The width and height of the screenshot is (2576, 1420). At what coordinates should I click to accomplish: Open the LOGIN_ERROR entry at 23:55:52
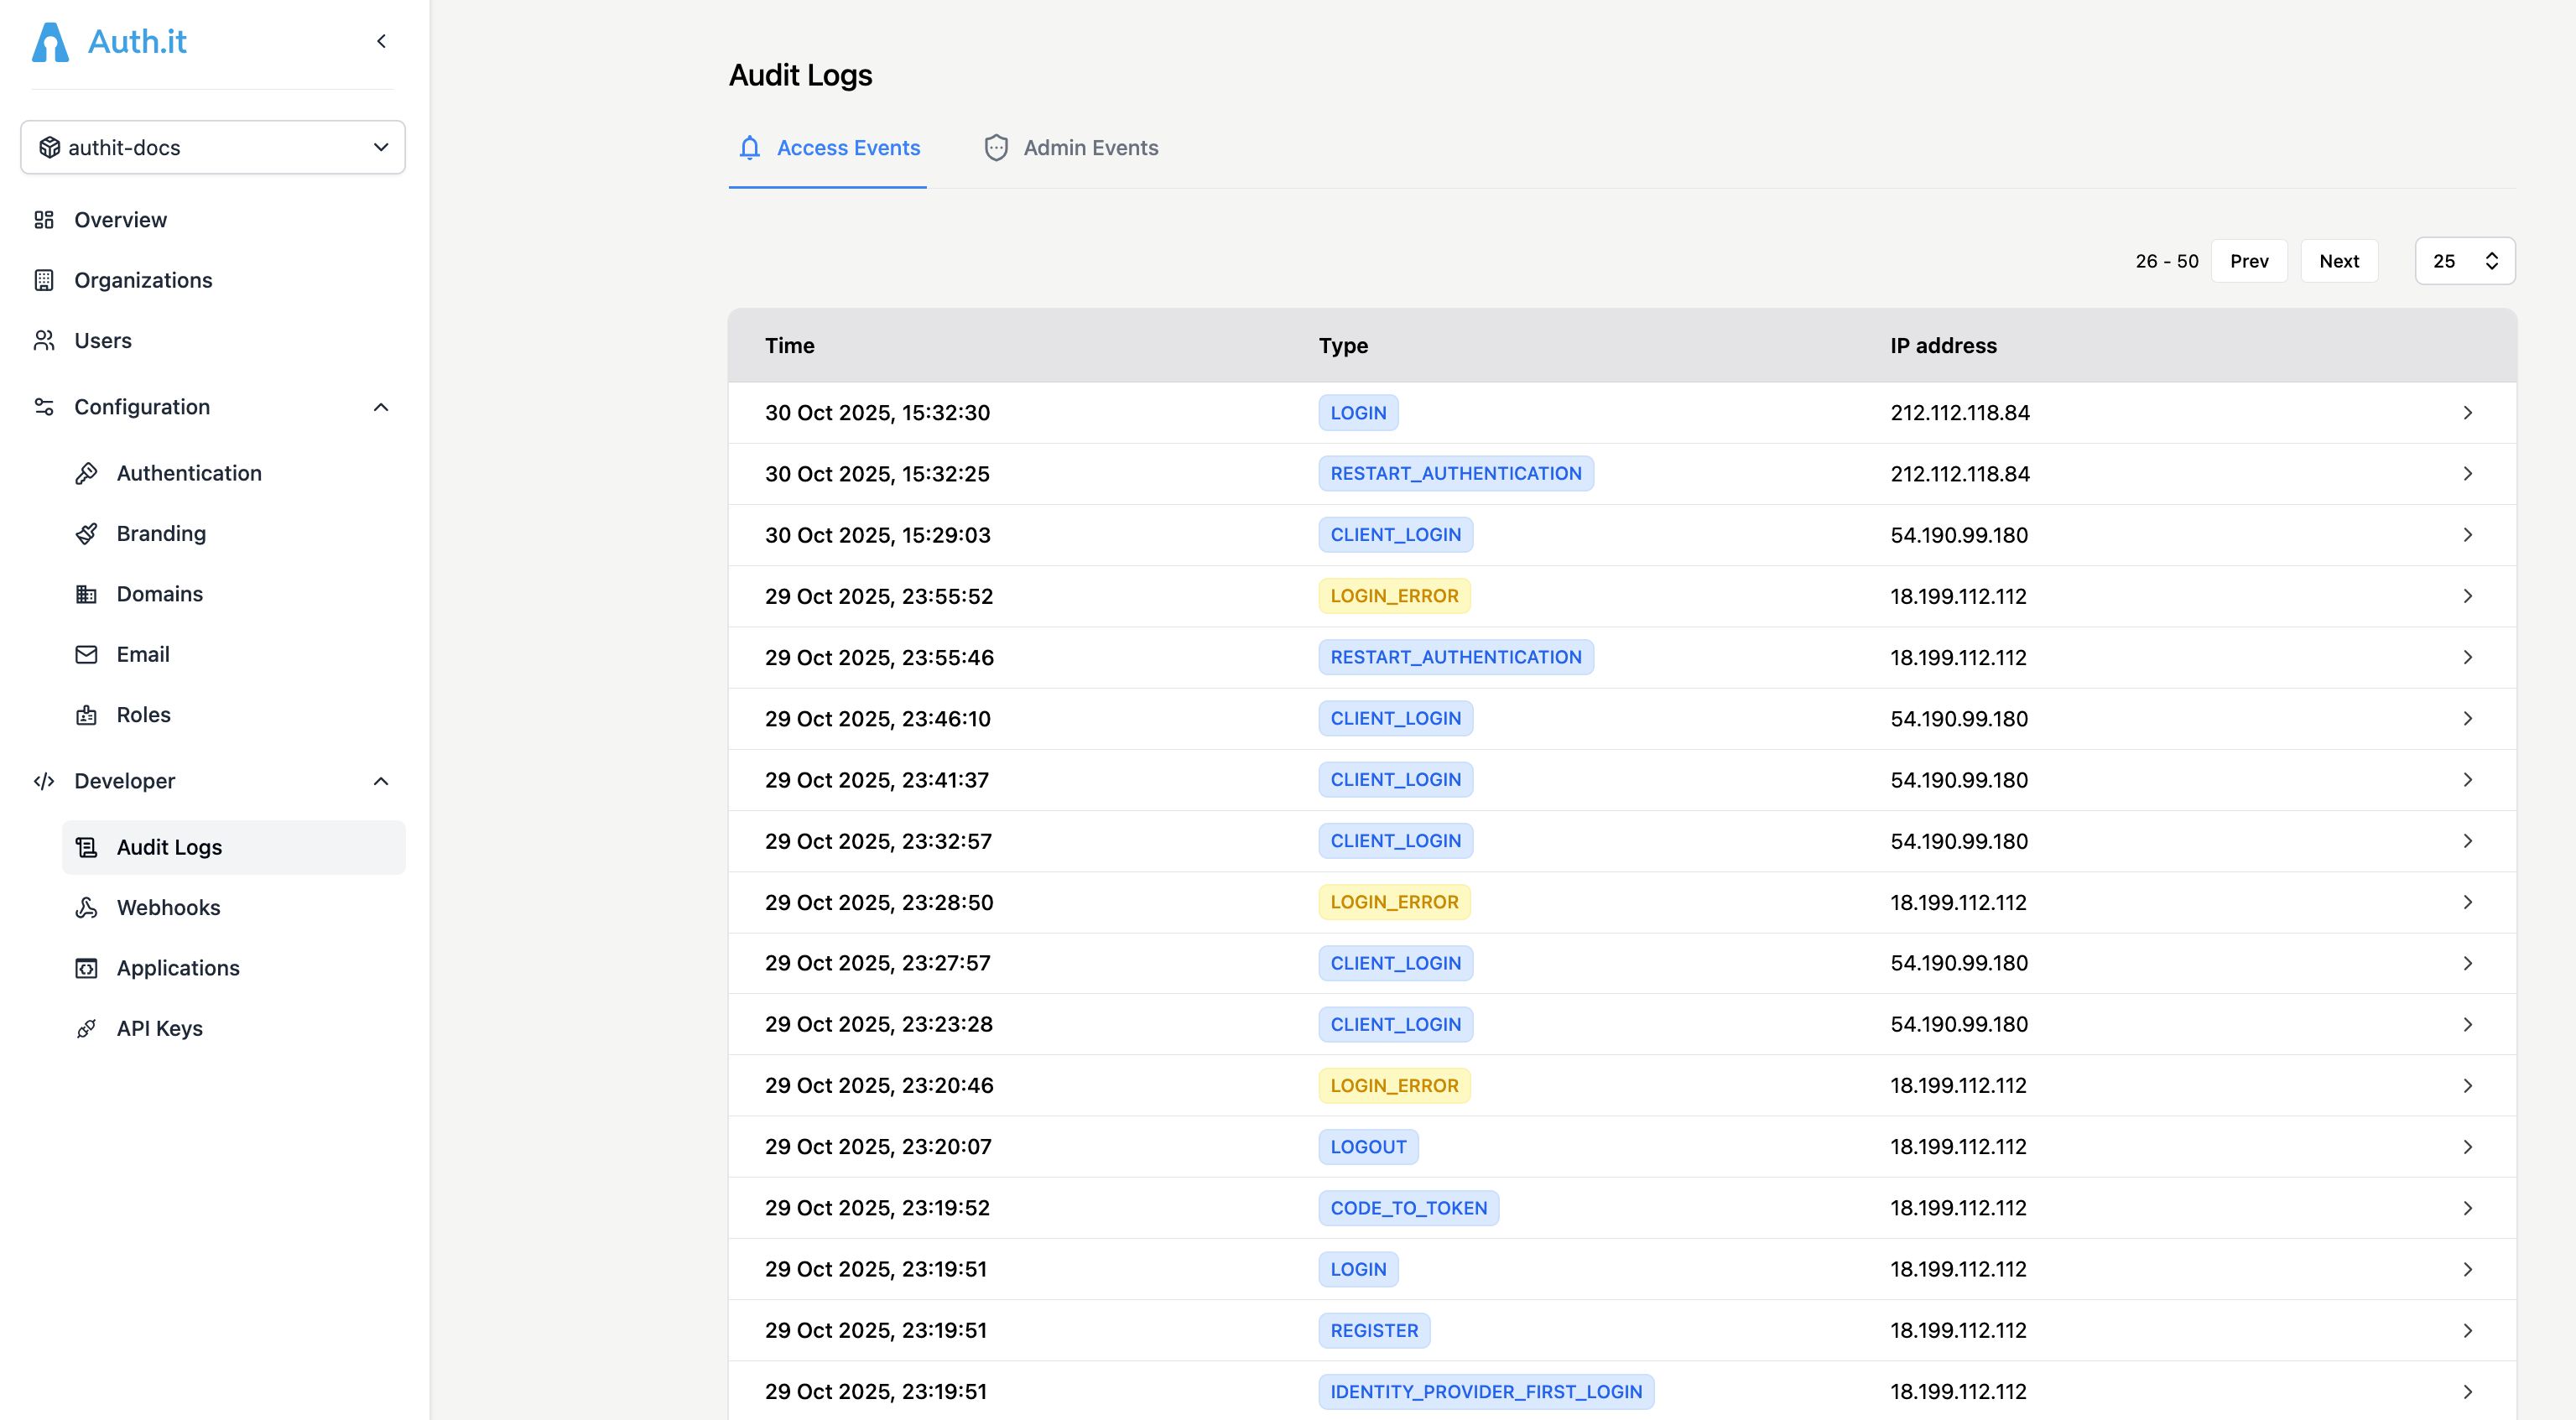click(1600, 595)
